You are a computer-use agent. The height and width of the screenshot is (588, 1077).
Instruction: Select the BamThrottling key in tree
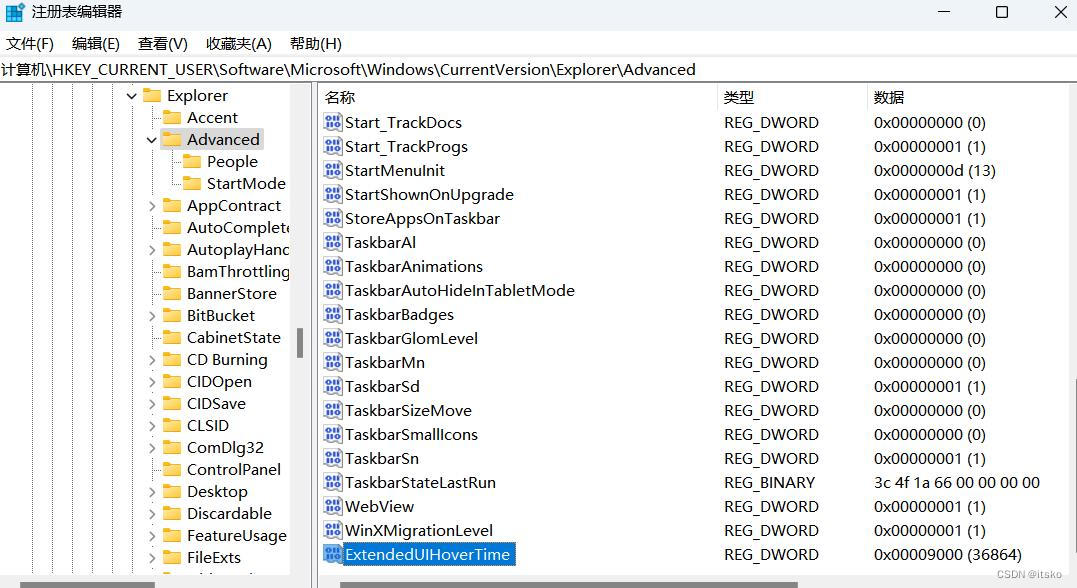(238, 272)
